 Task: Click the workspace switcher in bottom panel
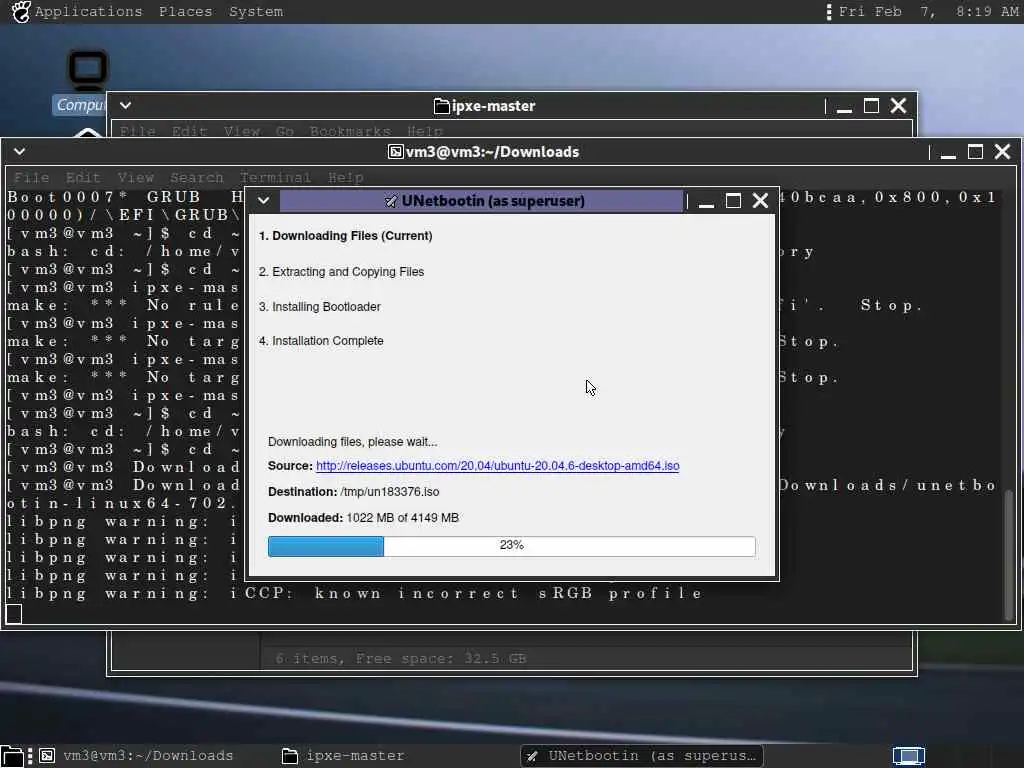click(908, 756)
